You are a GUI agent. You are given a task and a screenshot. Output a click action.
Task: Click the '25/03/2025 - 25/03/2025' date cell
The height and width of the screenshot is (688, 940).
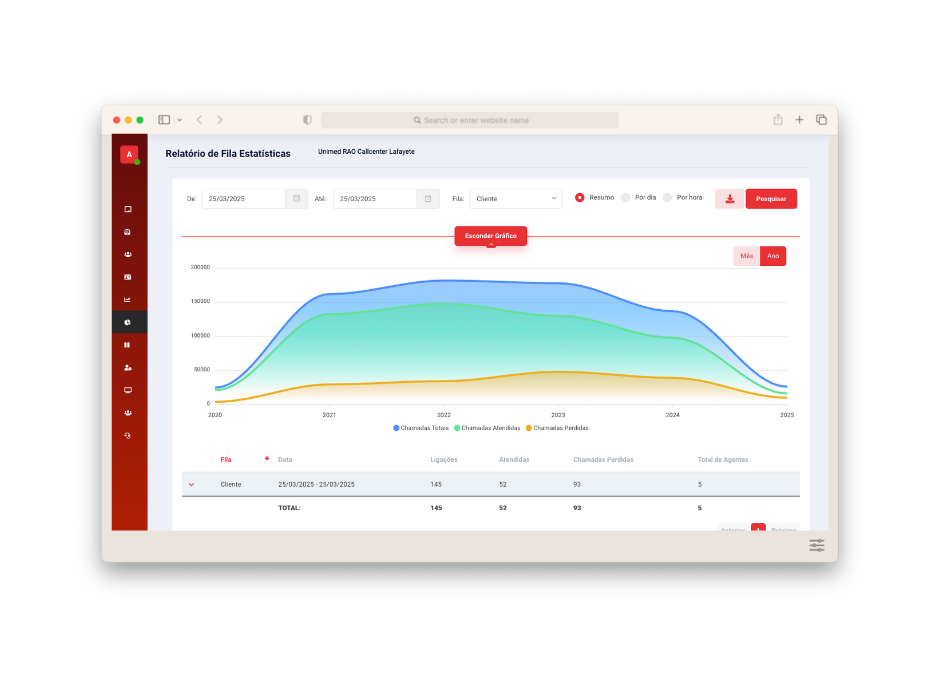[317, 484]
